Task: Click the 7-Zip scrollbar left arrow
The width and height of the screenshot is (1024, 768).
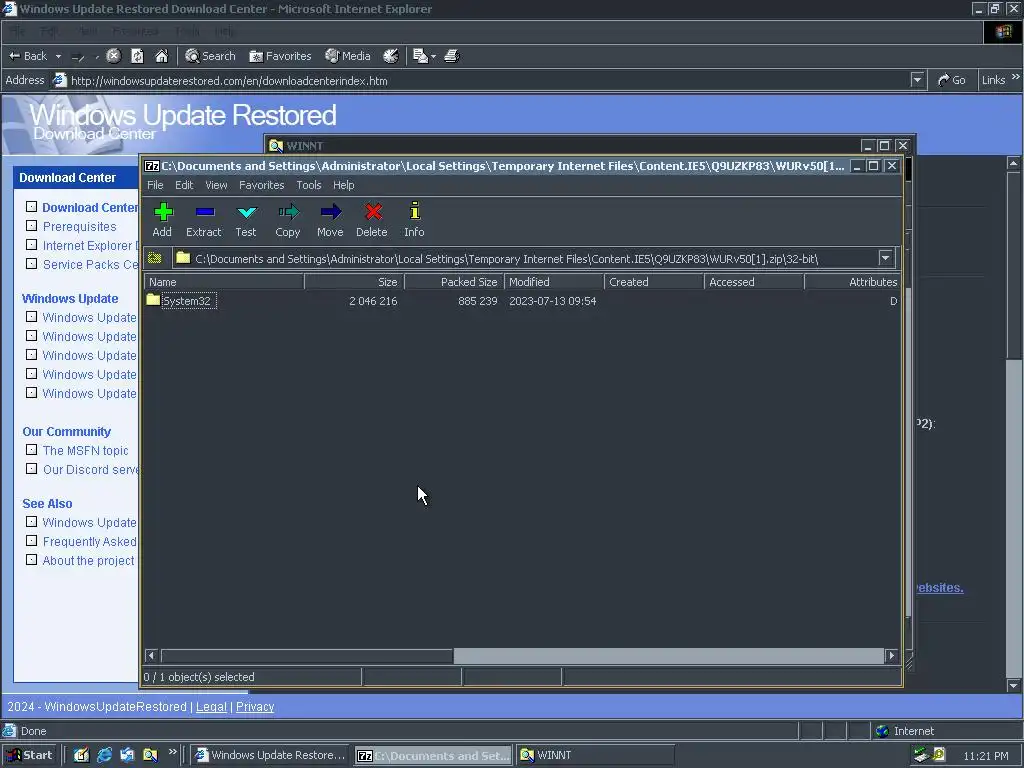Action: pyautogui.click(x=152, y=656)
